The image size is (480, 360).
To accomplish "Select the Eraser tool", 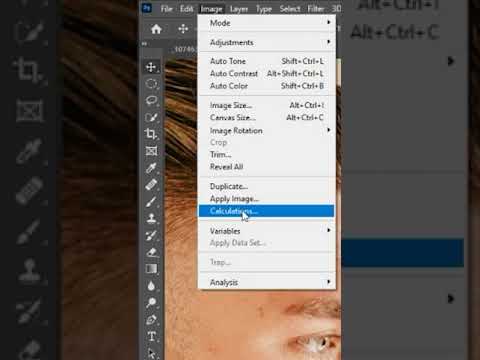I will (x=151, y=252).
